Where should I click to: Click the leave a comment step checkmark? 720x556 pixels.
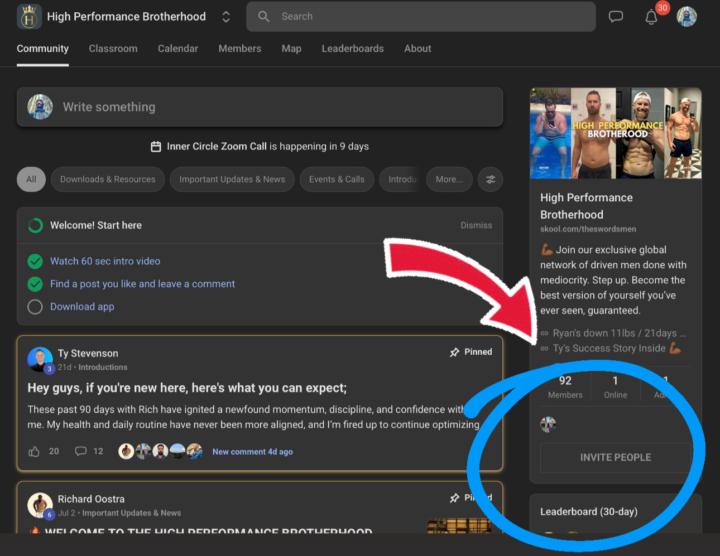pyautogui.click(x=35, y=284)
